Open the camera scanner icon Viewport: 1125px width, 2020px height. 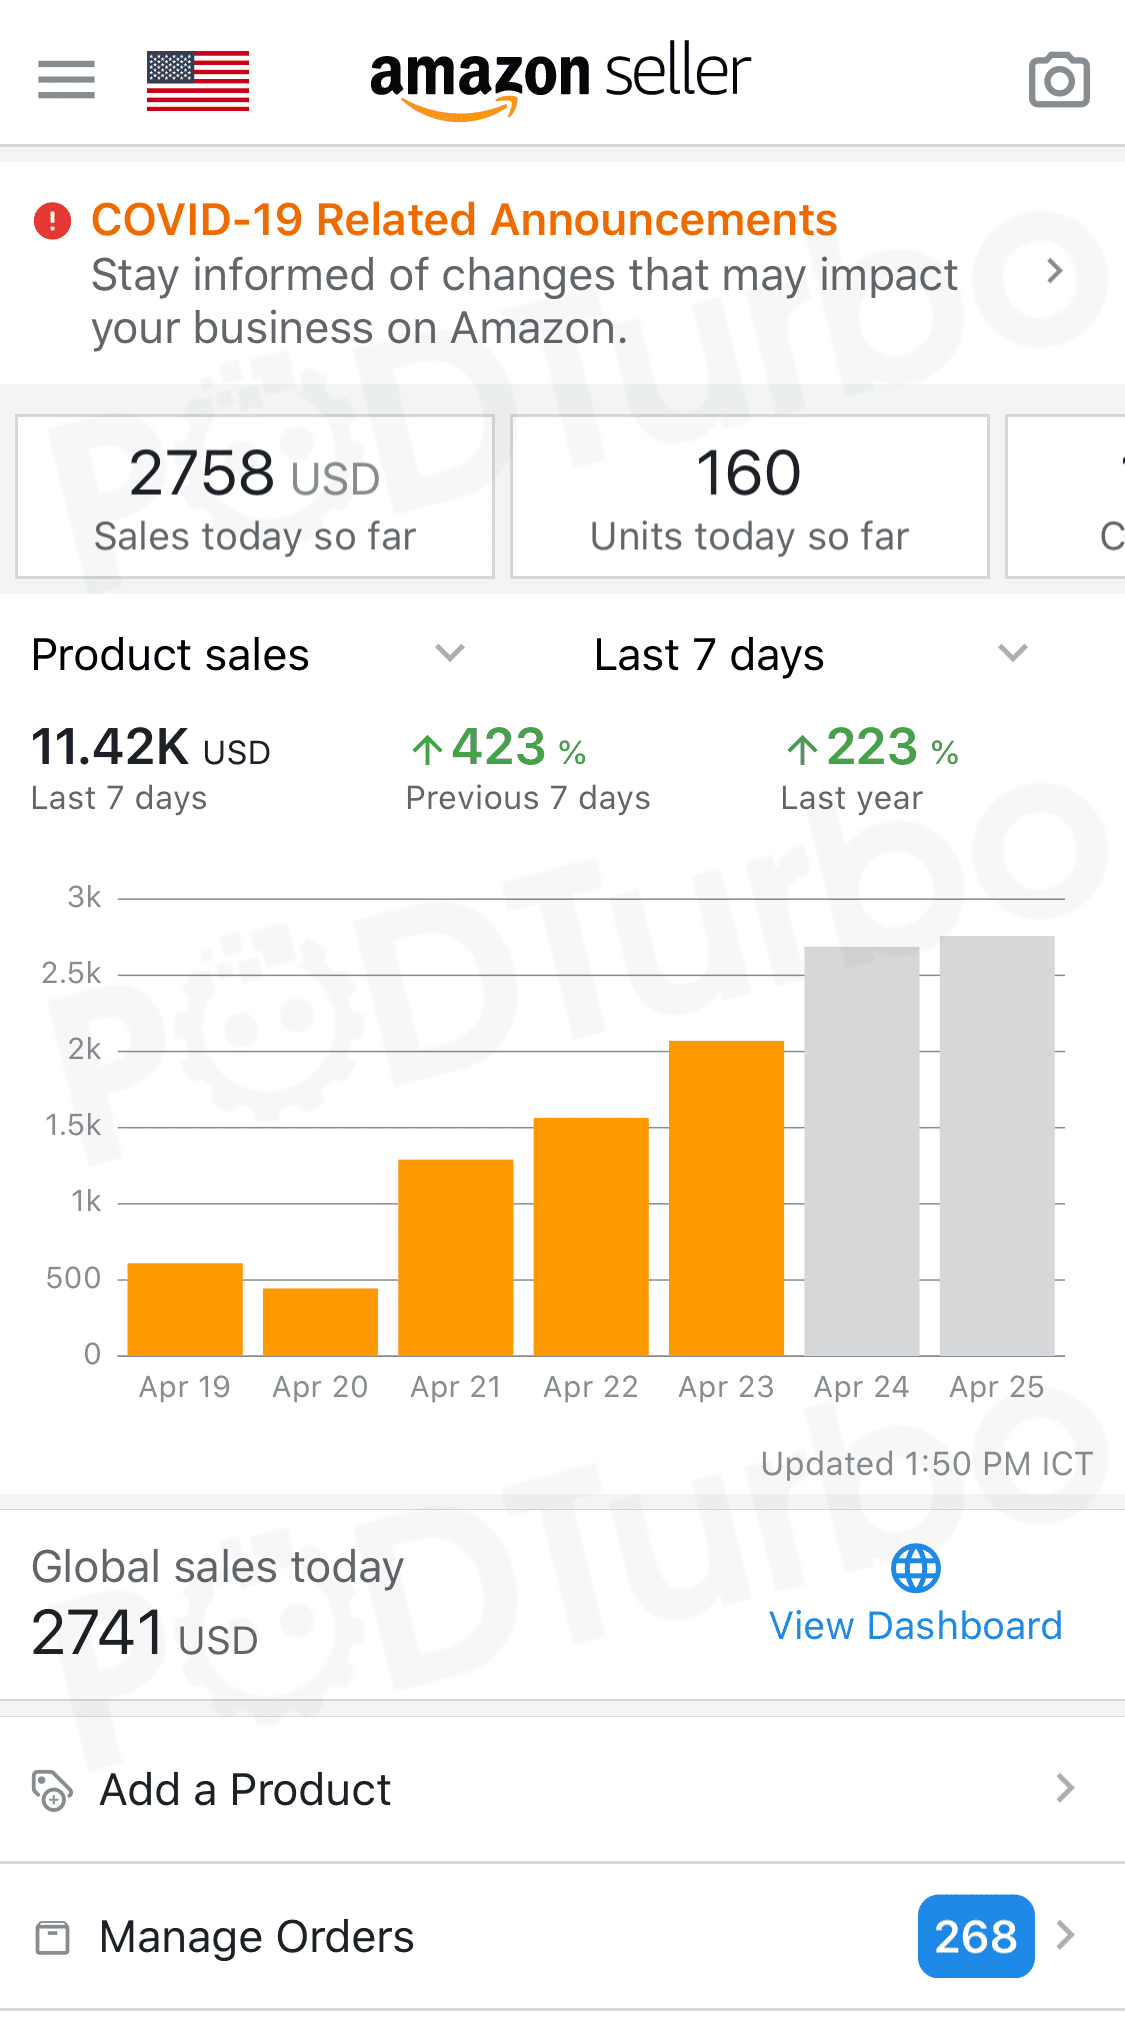1059,80
